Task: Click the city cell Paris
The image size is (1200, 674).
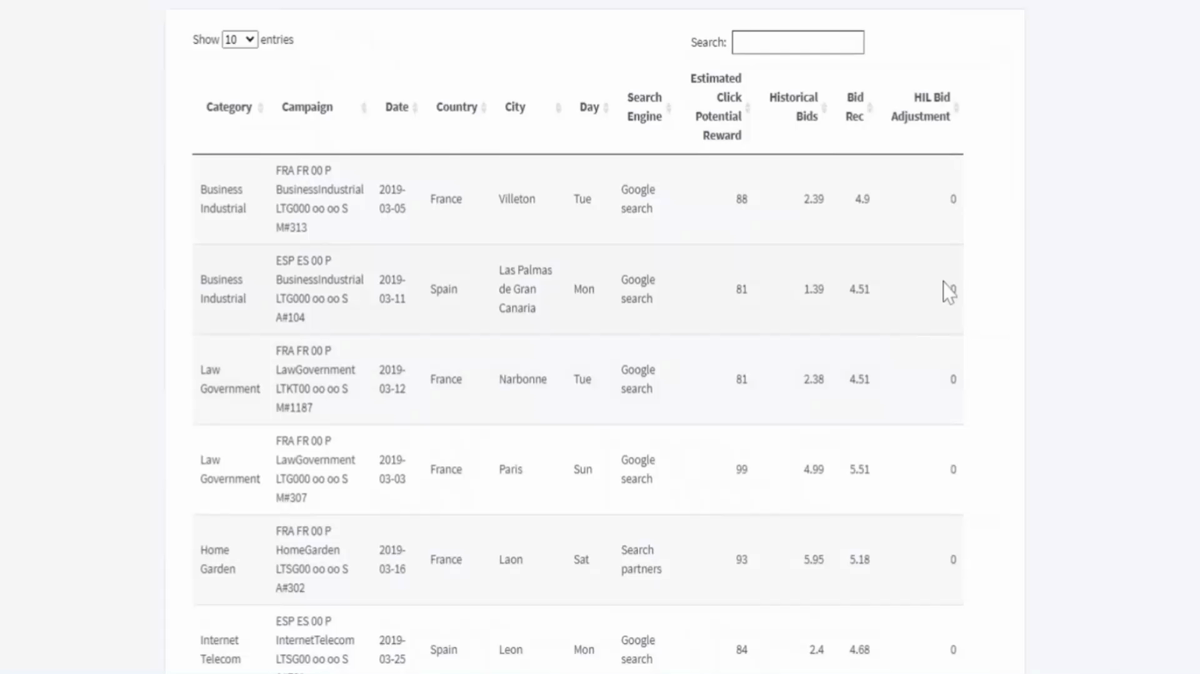Action: coord(510,469)
